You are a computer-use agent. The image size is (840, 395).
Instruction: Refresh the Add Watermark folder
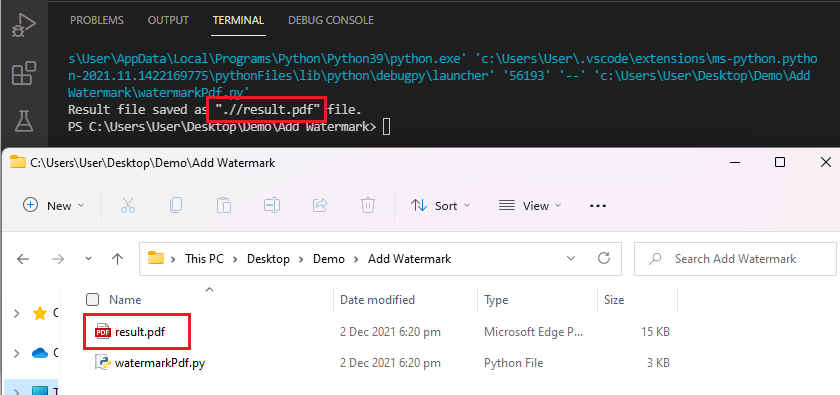click(x=604, y=258)
